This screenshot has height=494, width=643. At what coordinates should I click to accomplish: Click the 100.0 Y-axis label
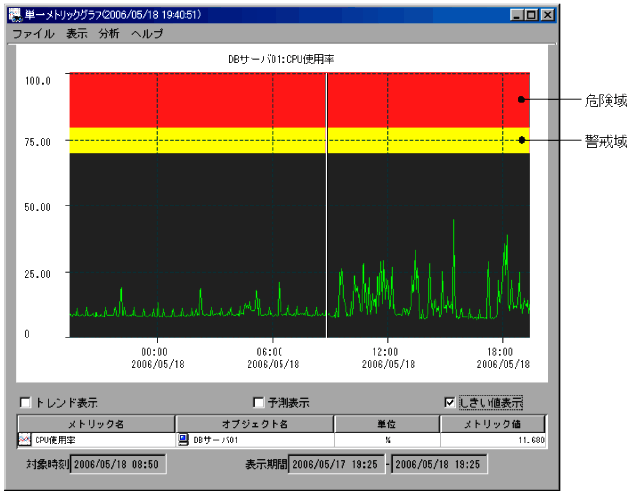coord(38,81)
